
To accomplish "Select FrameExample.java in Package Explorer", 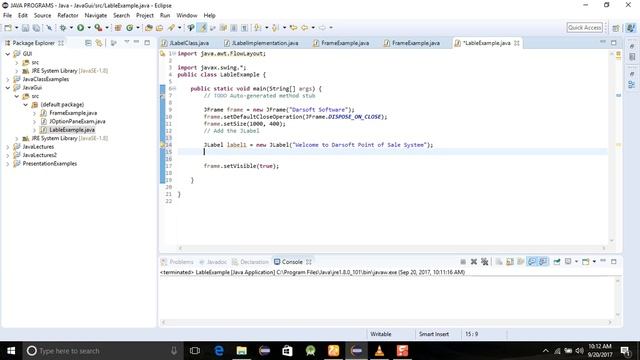I will (73, 113).
